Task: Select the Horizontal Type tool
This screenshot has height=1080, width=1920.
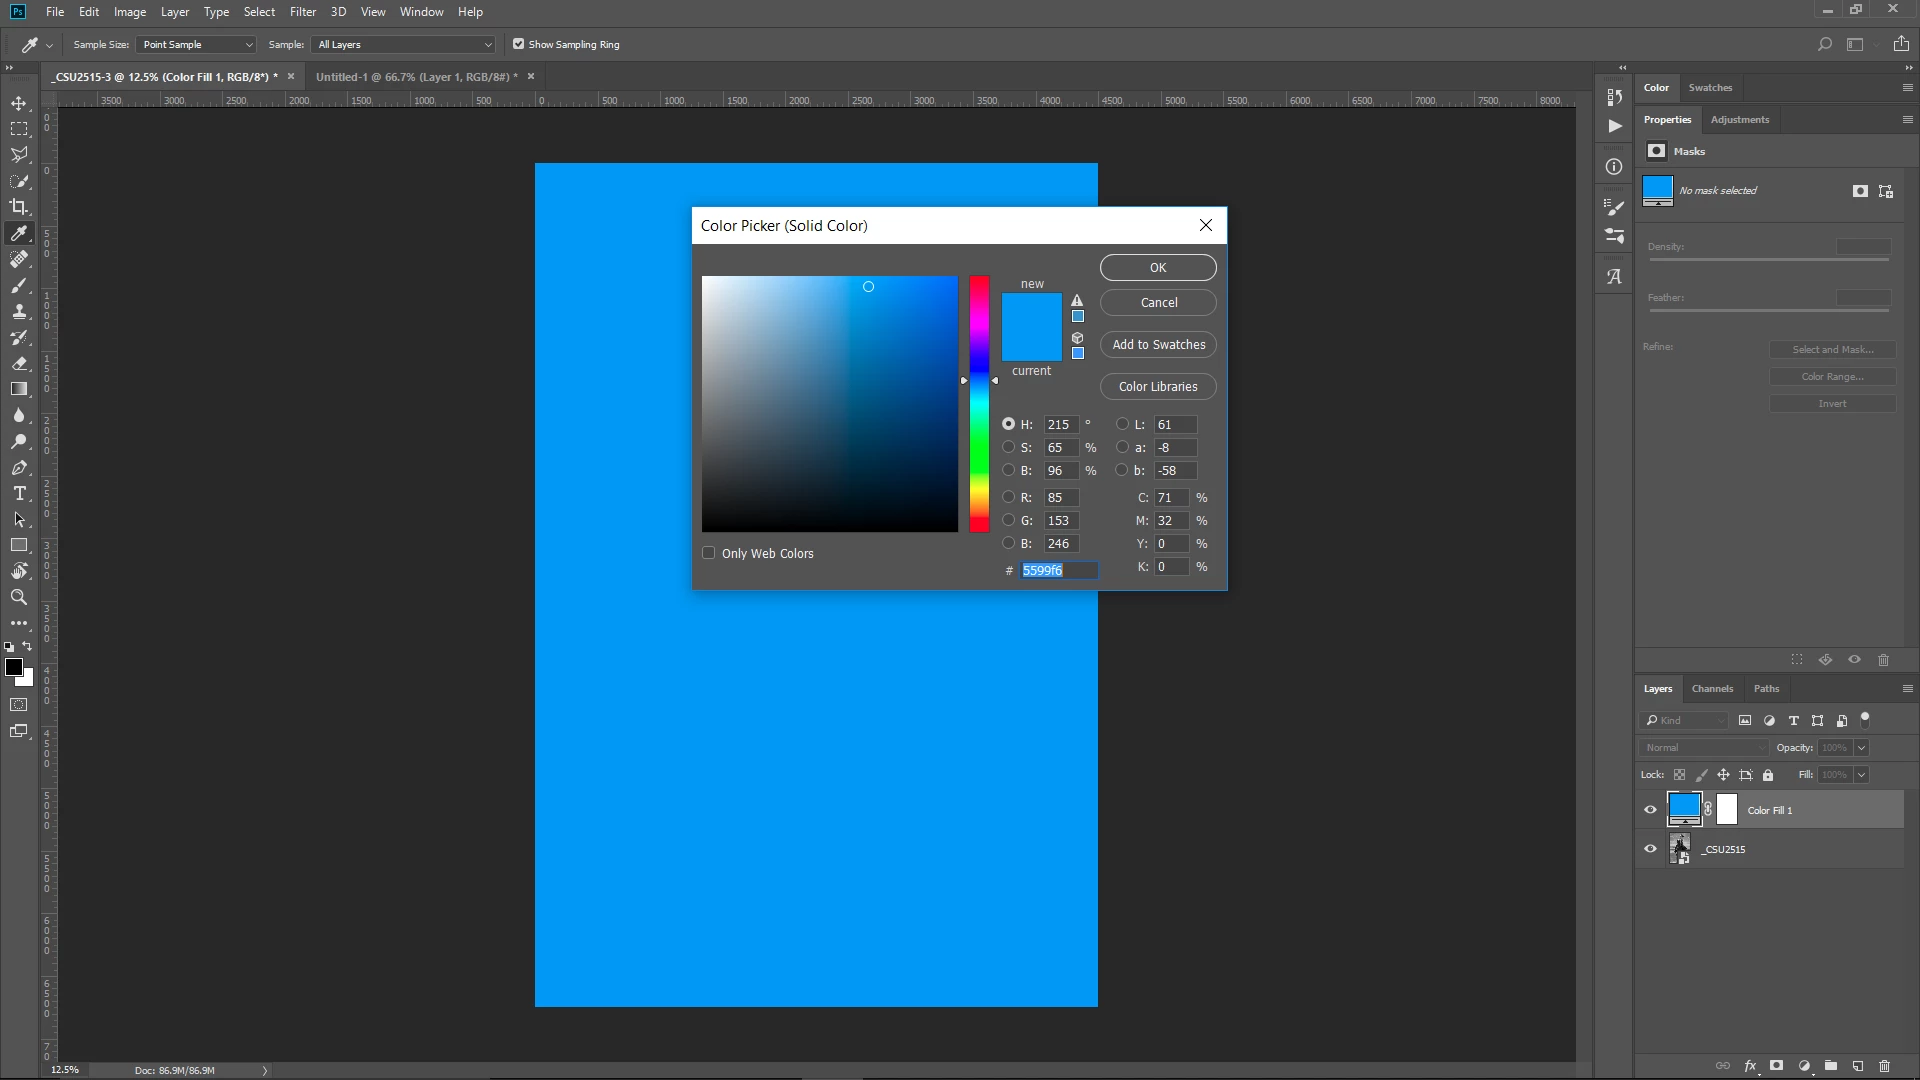Action: (x=19, y=494)
